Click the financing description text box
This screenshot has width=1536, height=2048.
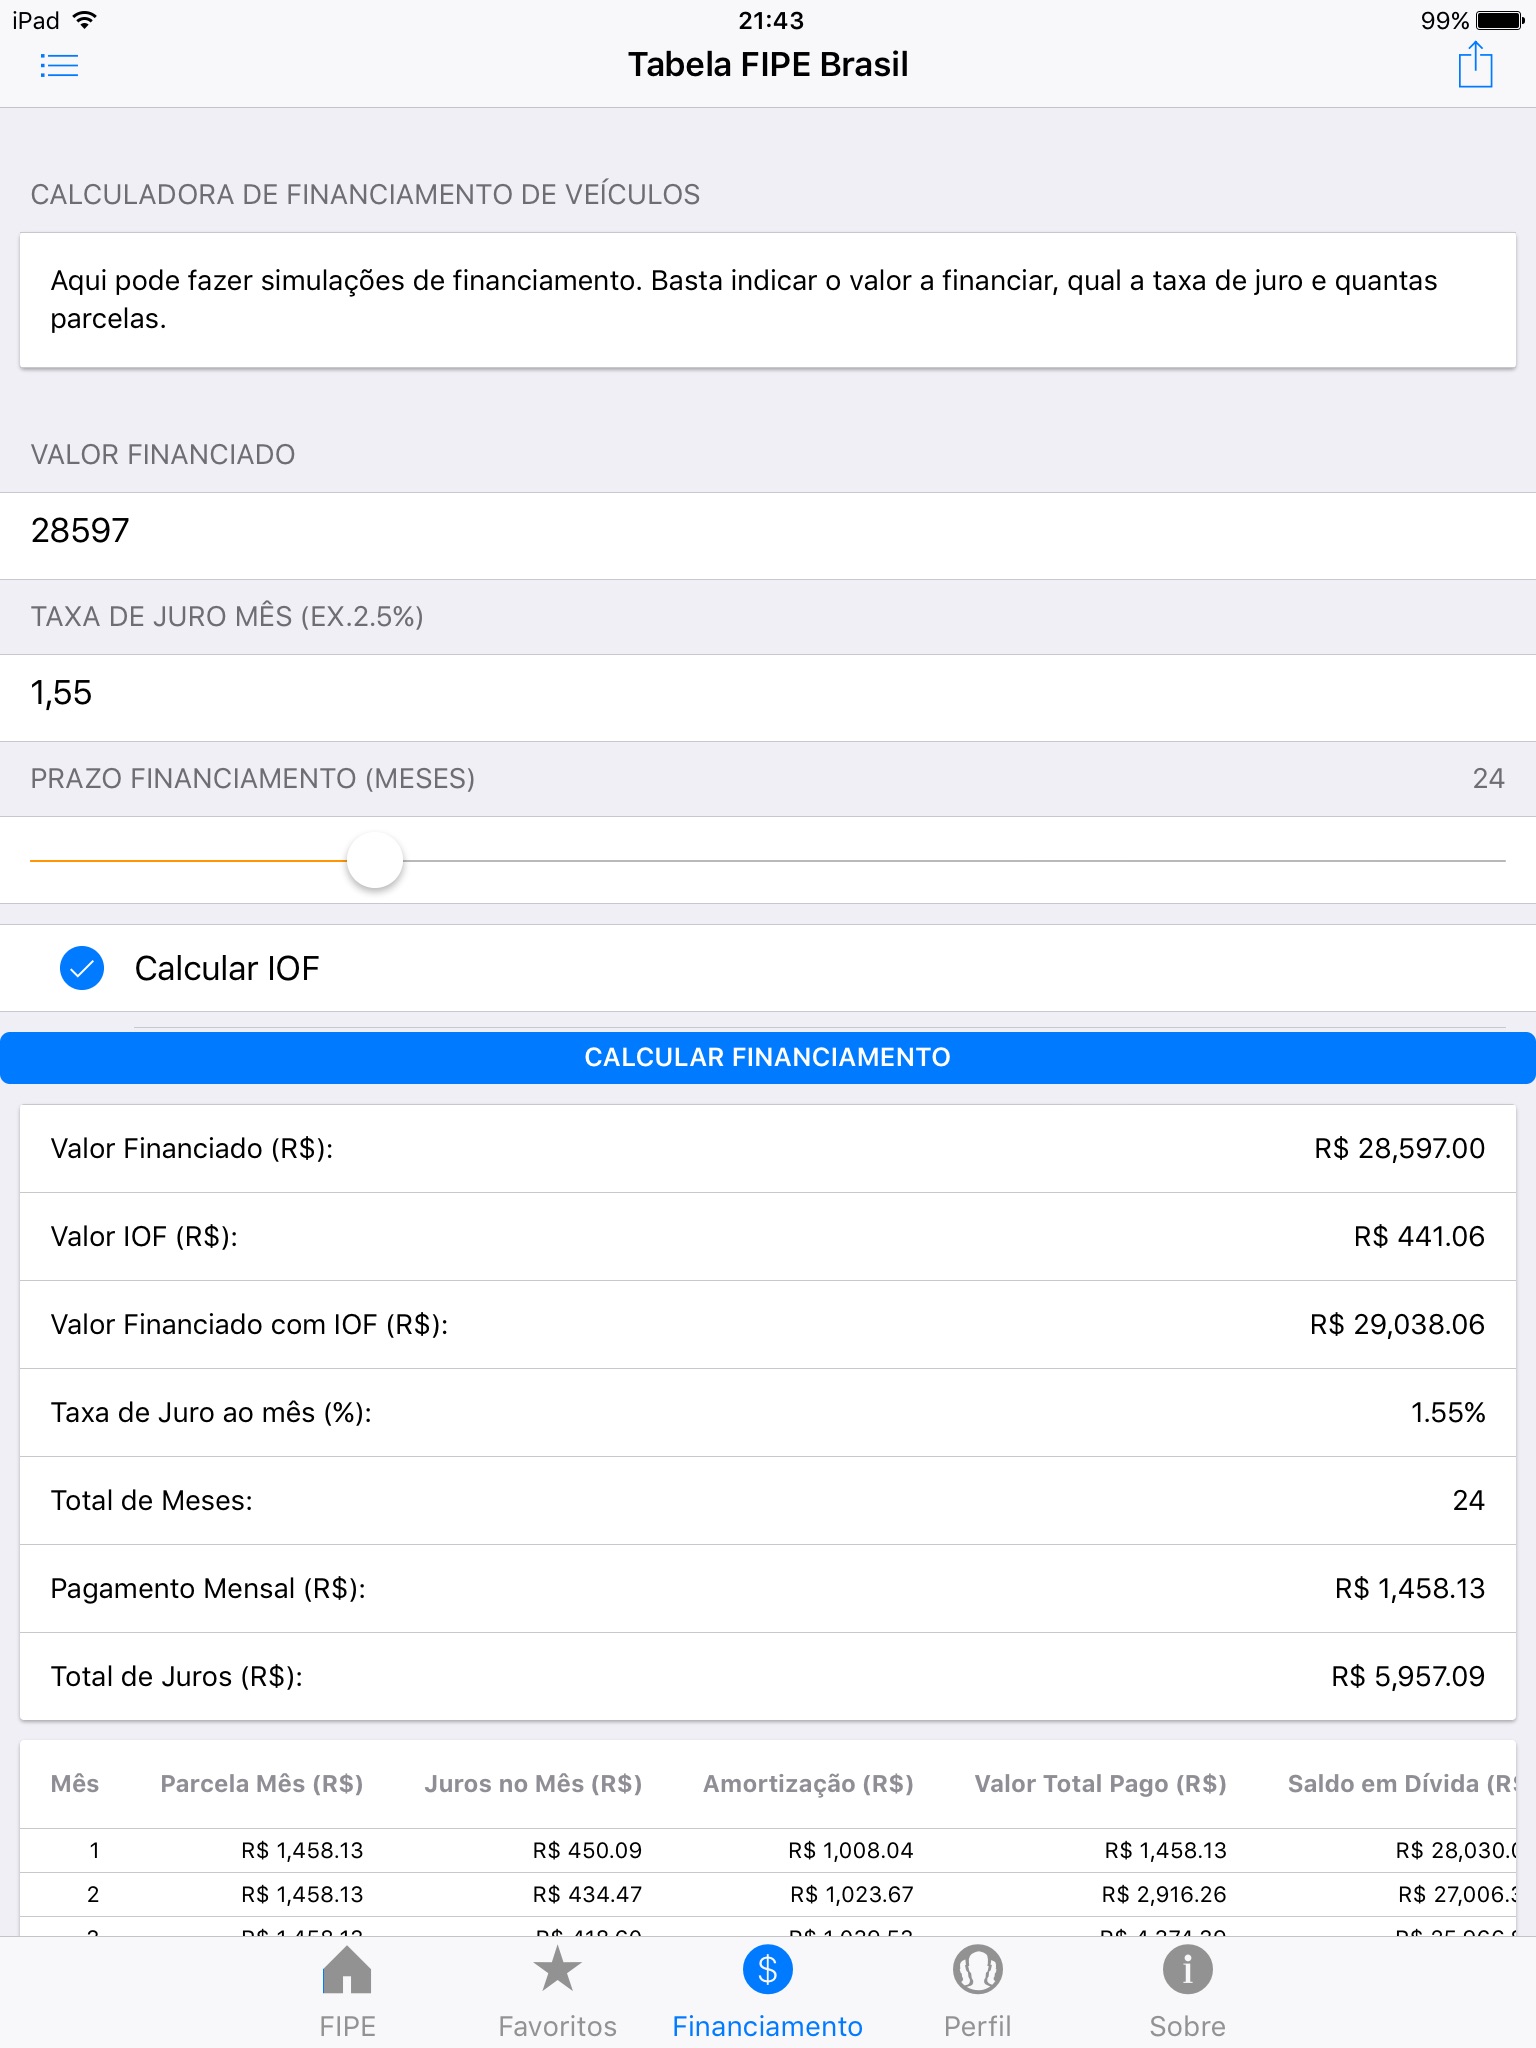[x=768, y=300]
